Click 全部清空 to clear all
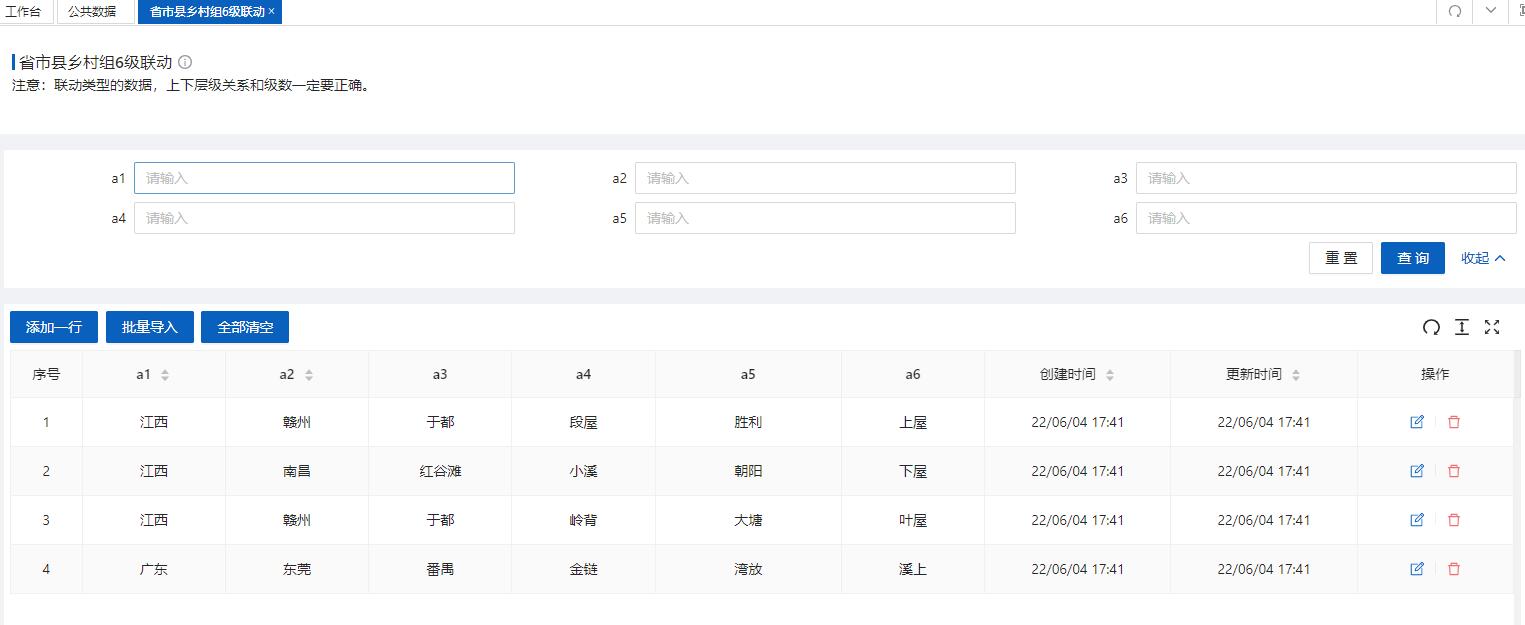 pyautogui.click(x=245, y=327)
